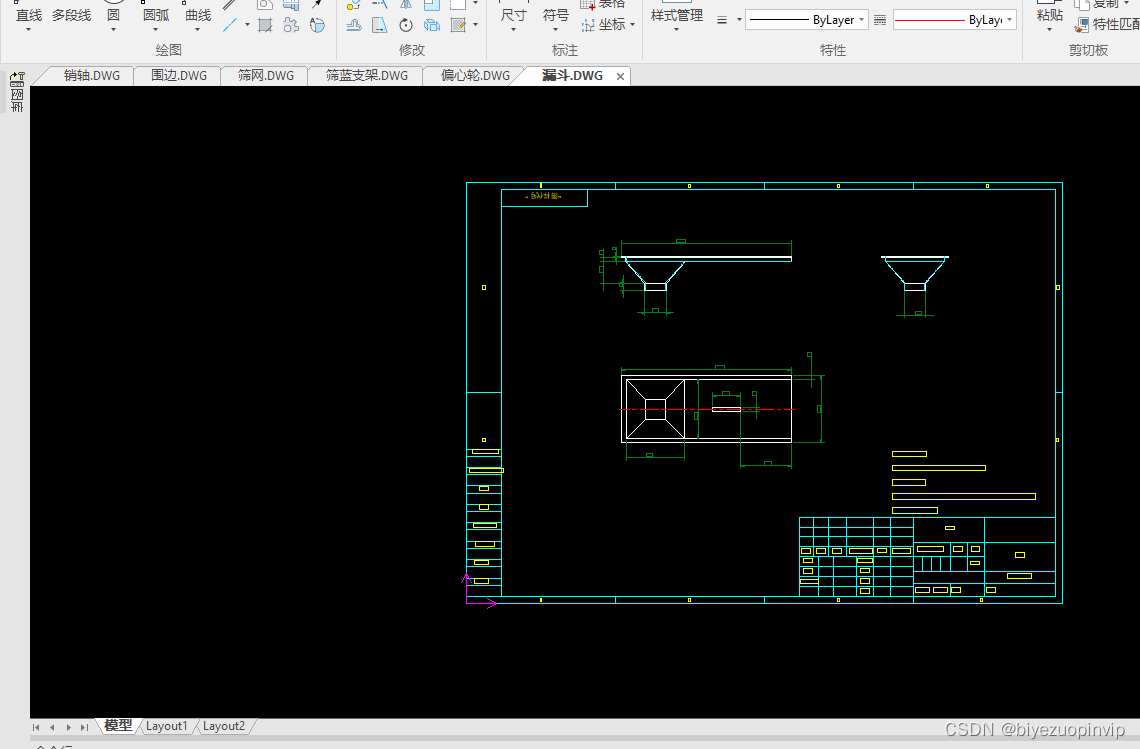Image resolution: width=1140 pixels, height=749 pixels.
Task: Switch to 筛网.DWG tab
Action: coord(265,76)
